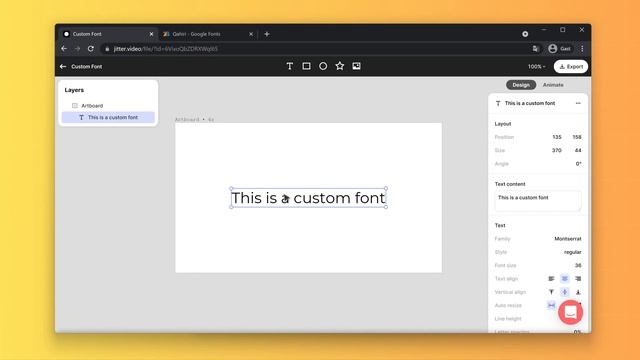
Task: Click the browser forward button
Action: coord(77,49)
